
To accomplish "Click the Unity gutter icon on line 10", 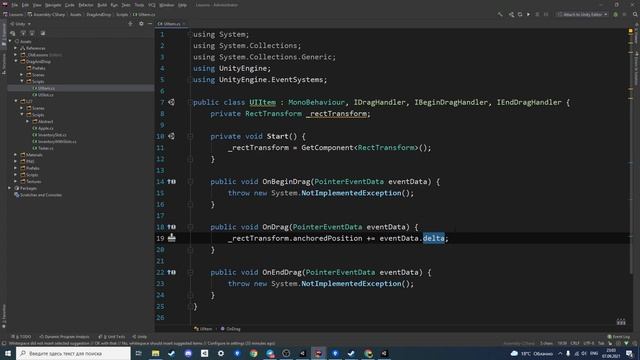I will tap(171, 136).
